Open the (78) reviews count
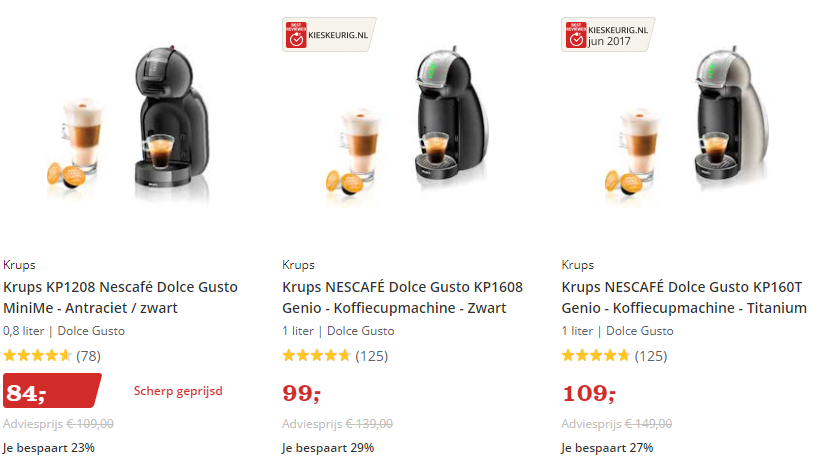The image size is (823, 459). point(88,355)
